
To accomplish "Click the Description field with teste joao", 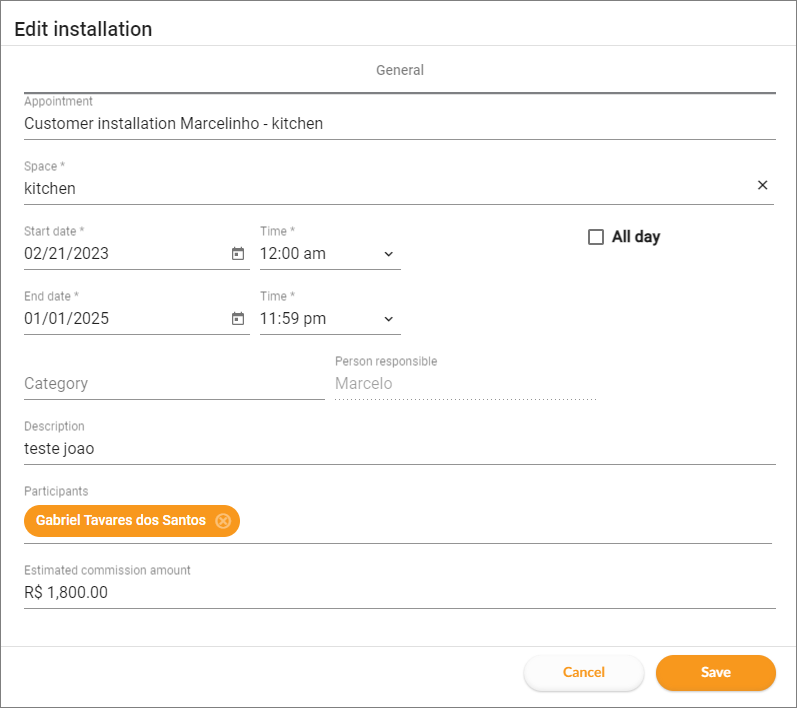I will [x=398, y=449].
